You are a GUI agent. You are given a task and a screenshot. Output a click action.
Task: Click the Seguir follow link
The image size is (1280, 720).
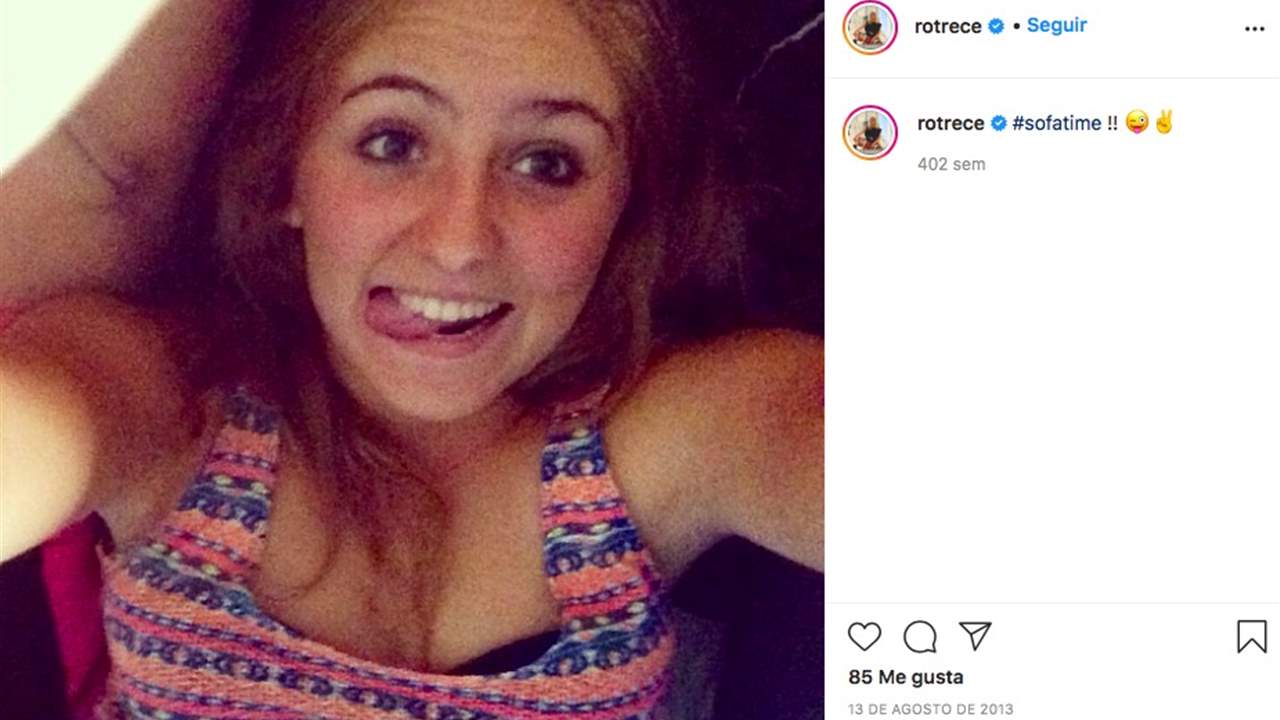[x=1056, y=26]
